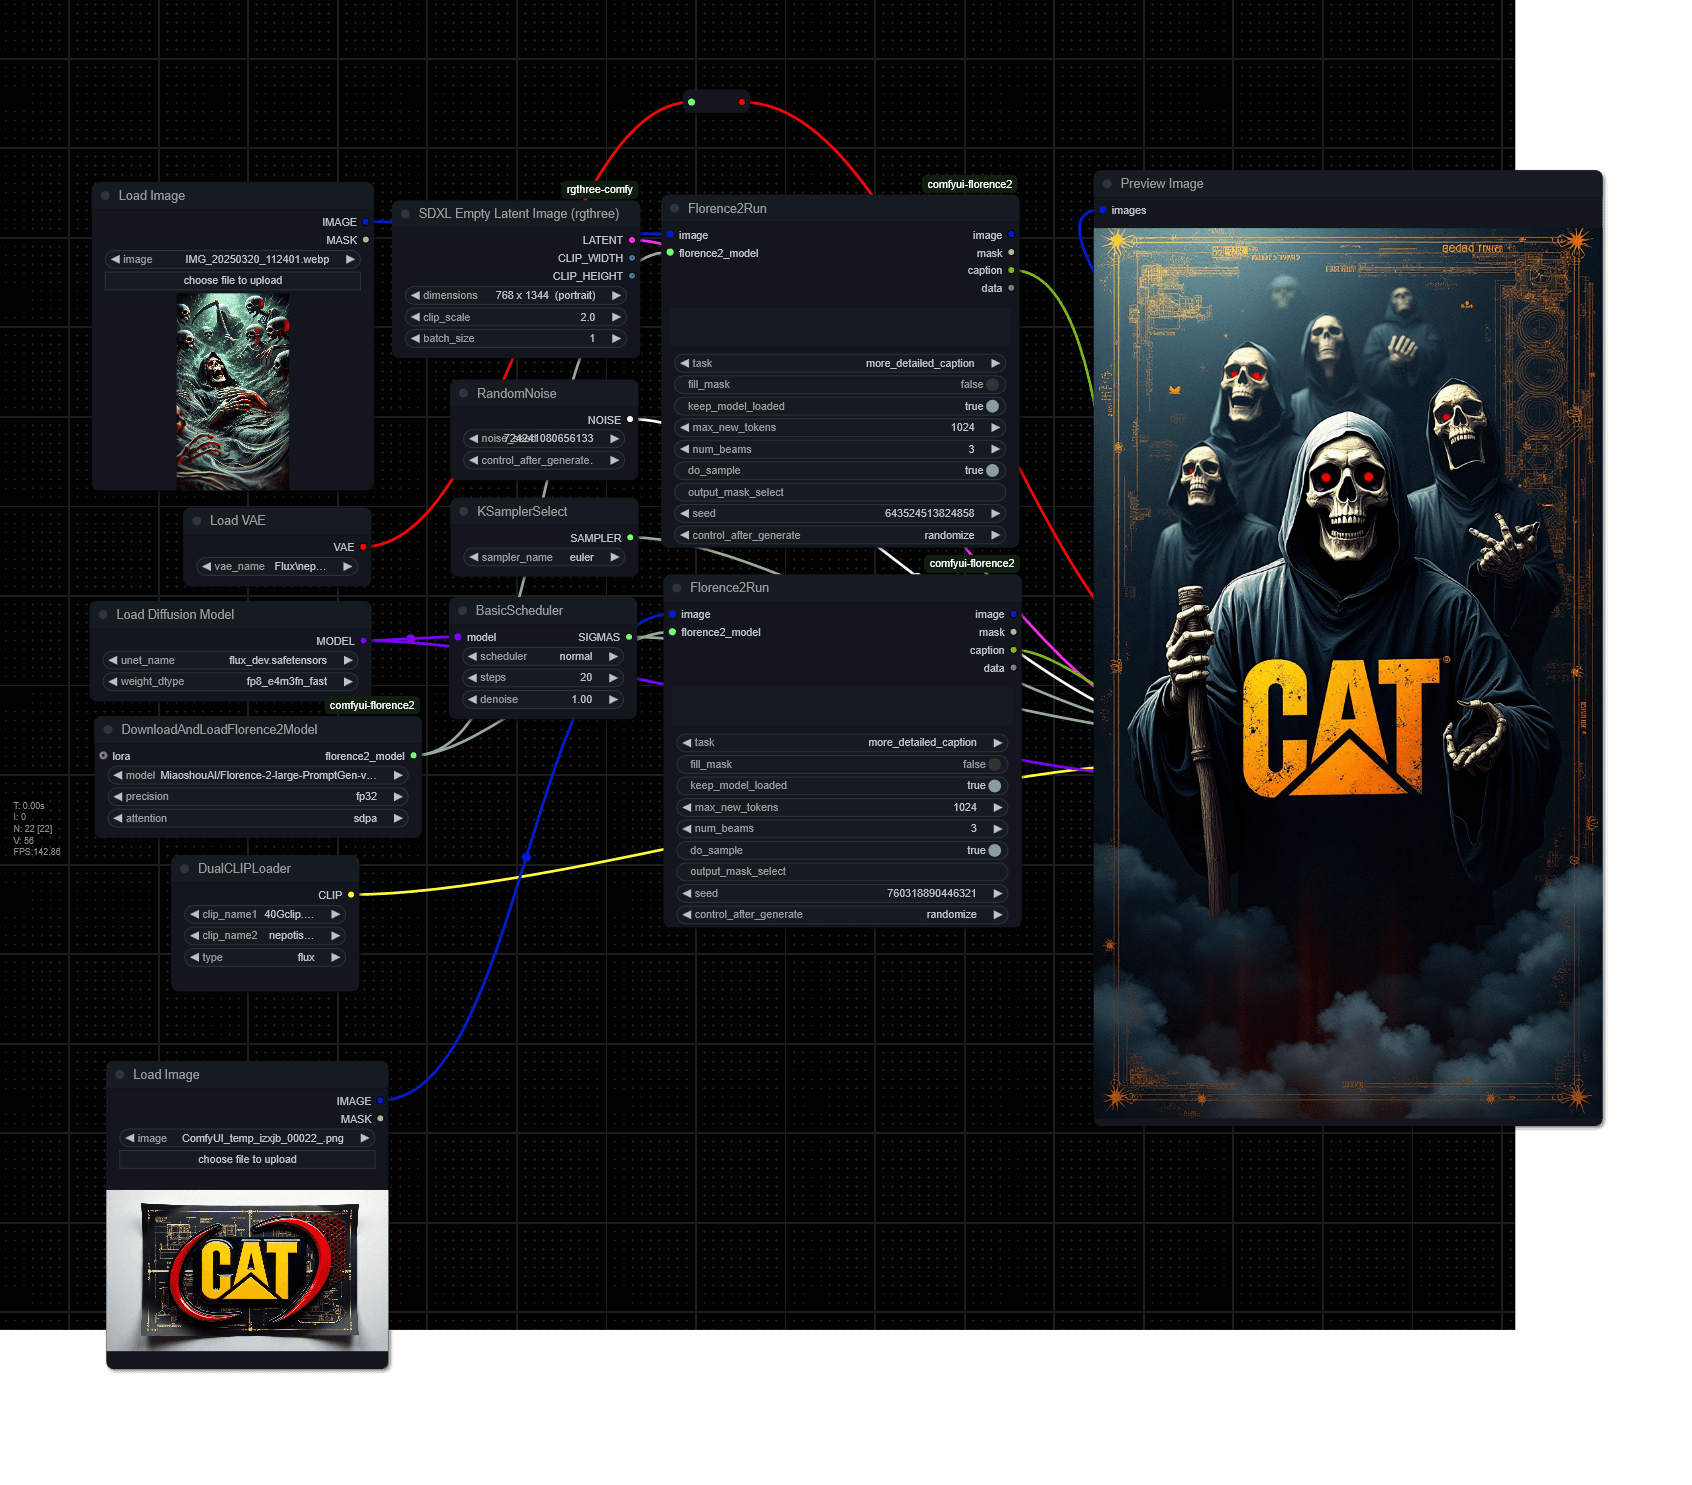The image size is (1692, 1485).
Task: Open the dimensions dropdown 768 x 1344 (portrait)
Action: point(516,296)
